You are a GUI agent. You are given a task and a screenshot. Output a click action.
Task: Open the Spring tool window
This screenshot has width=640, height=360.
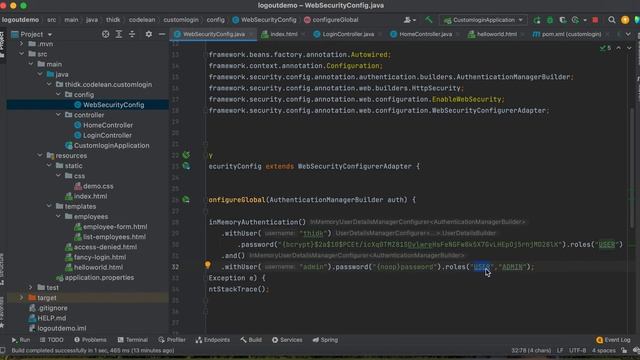coord(325,340)
